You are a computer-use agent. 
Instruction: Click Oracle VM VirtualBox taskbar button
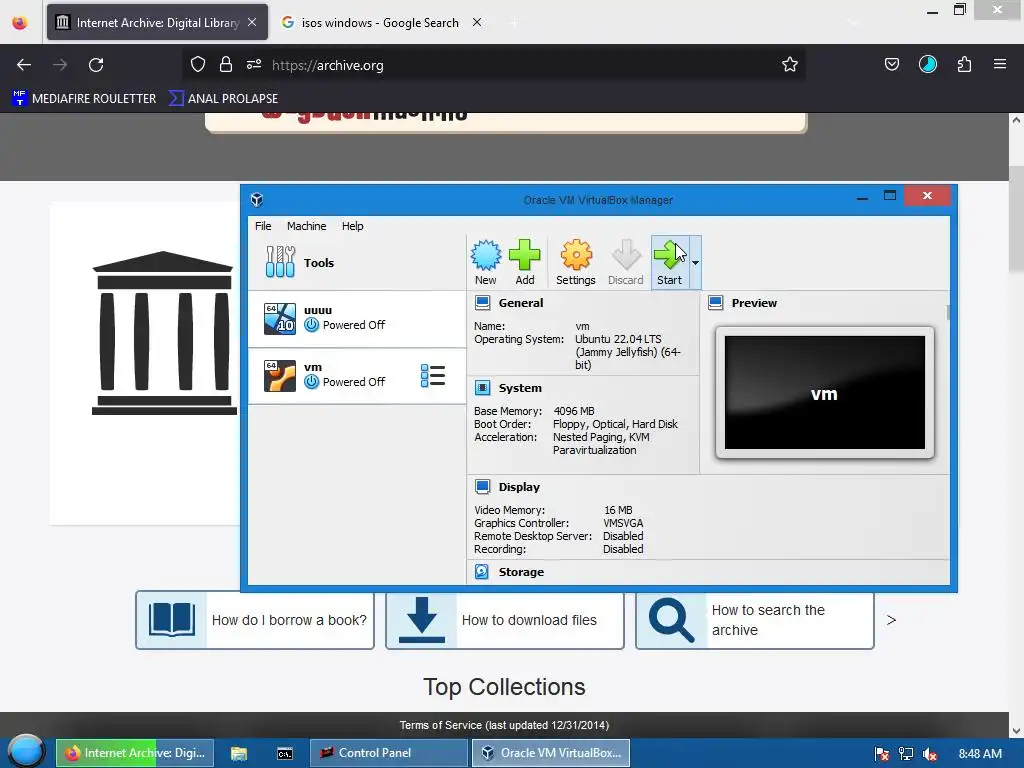pos(551,753)
